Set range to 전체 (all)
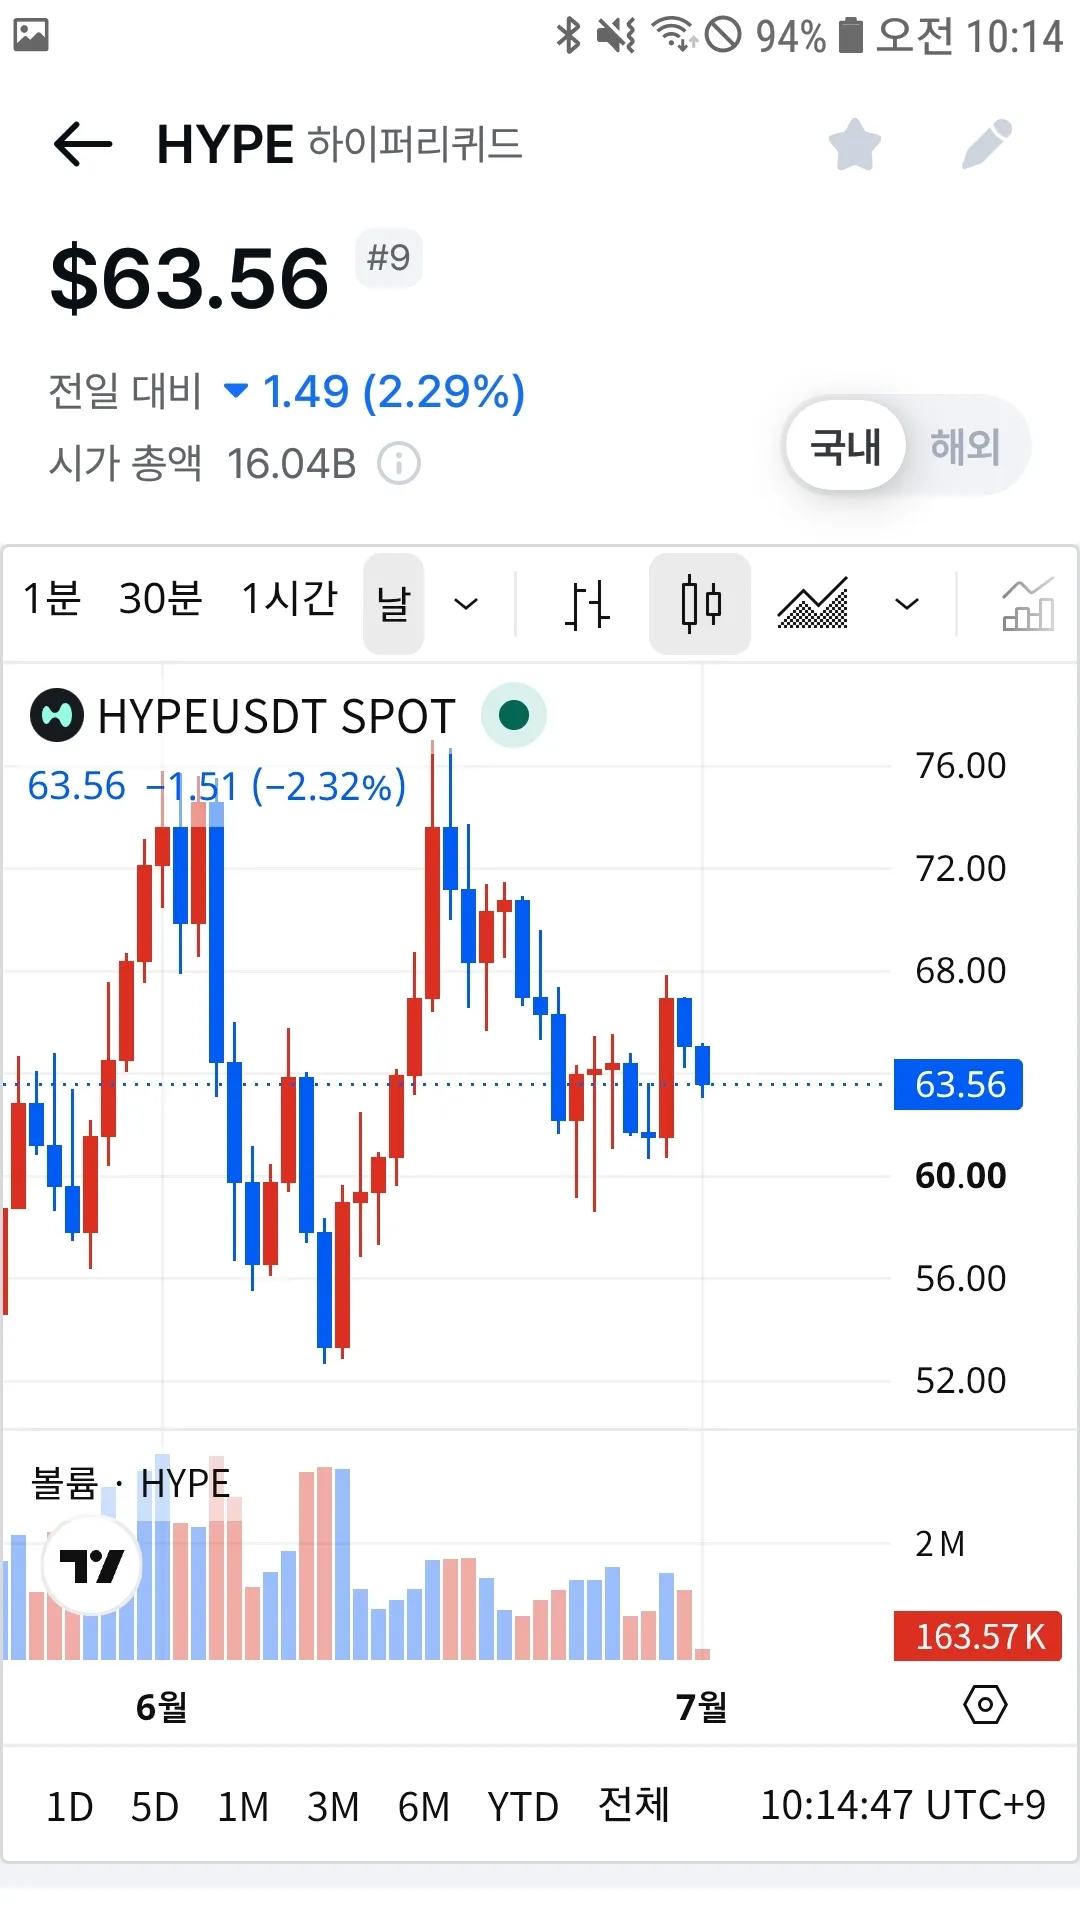This screenshot has width=1080, height=1920. [634, 1806]
